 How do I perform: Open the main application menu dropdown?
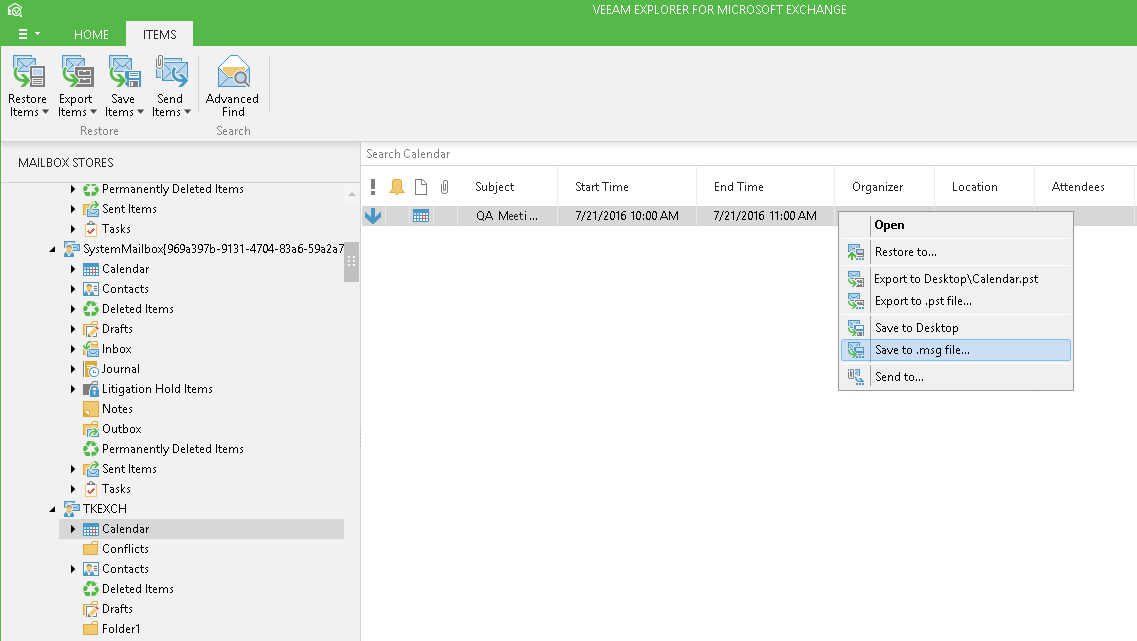point(29,34)
